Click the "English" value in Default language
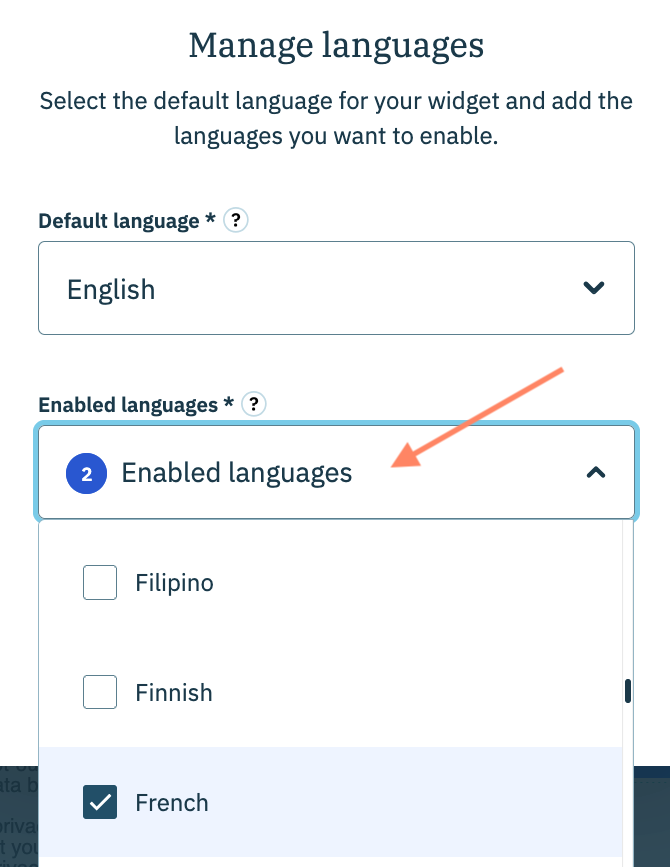 click(111, 290)
